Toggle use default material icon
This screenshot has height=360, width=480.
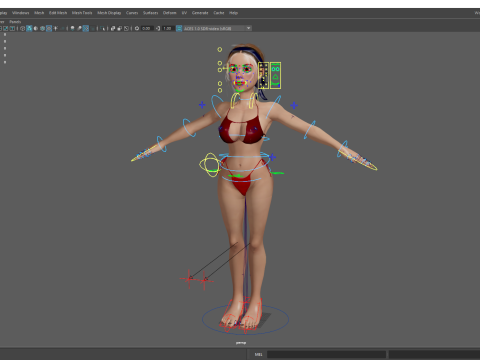(x=36, y=29)
